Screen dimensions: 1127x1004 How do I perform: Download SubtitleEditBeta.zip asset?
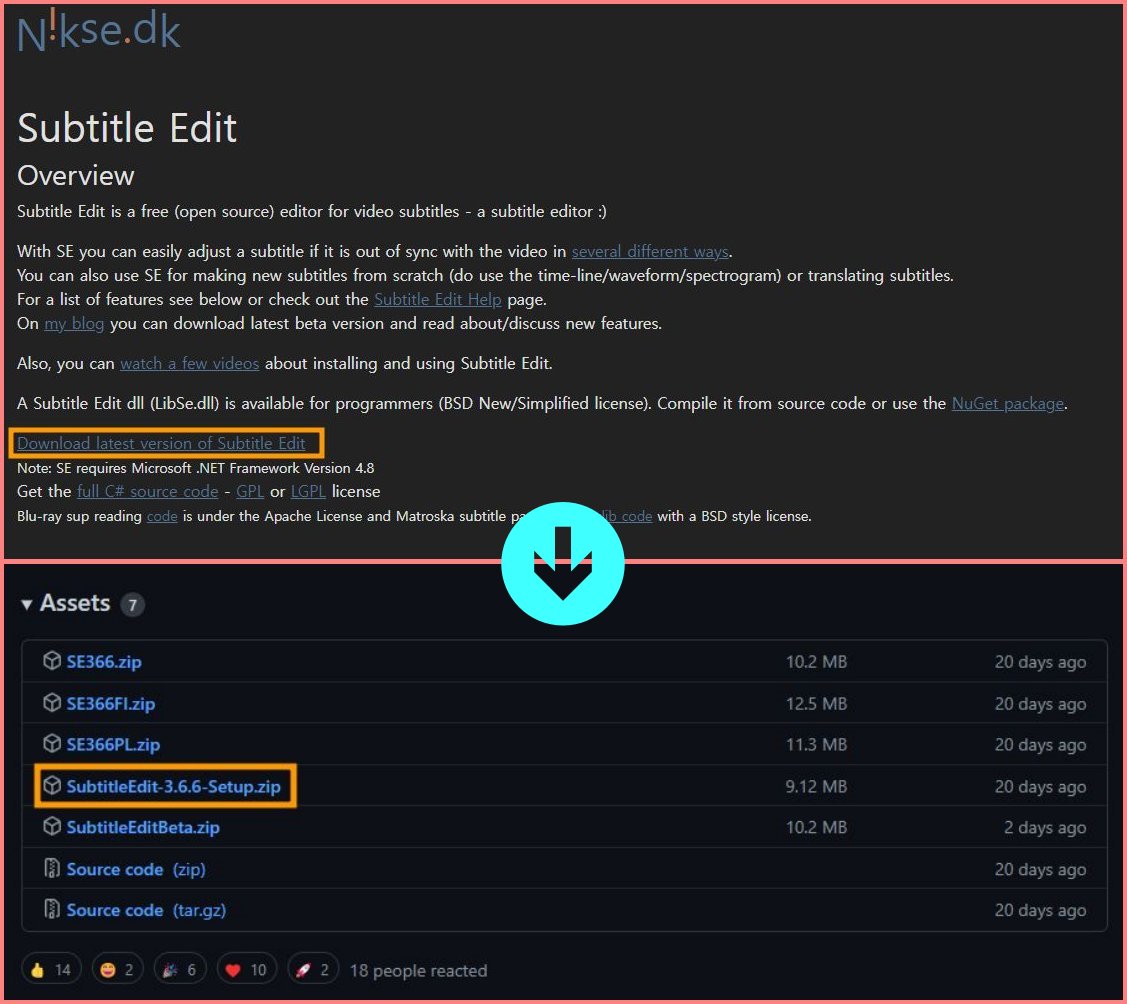click(143, 827)
